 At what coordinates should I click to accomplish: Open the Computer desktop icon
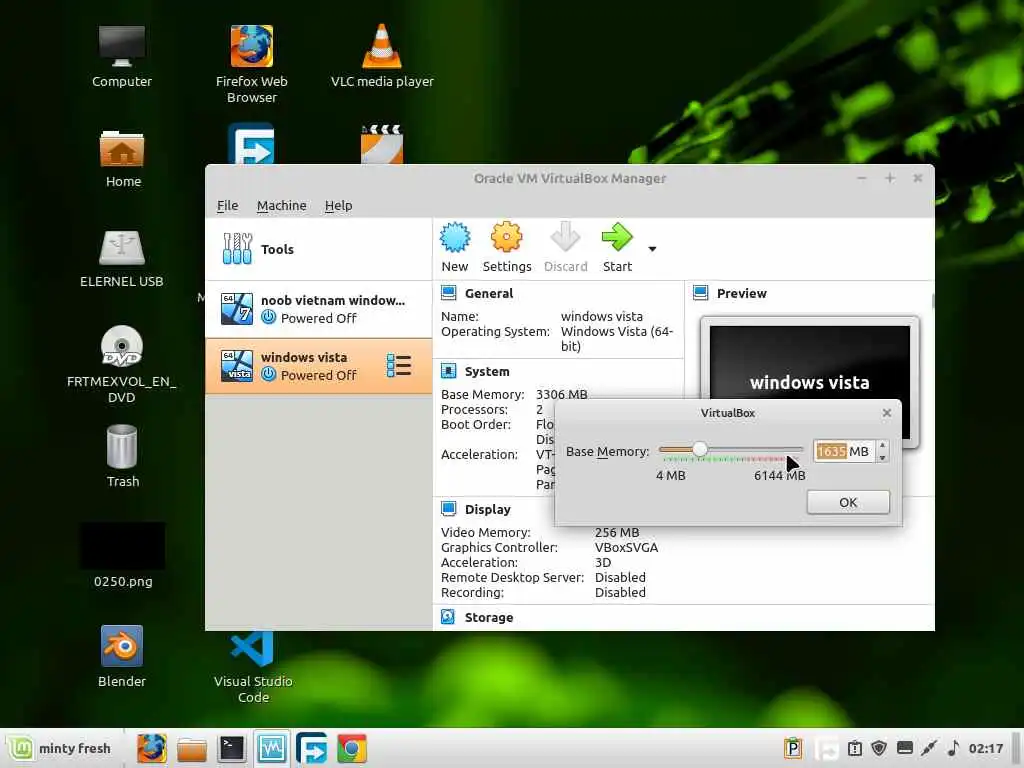[x=121, y=57]
